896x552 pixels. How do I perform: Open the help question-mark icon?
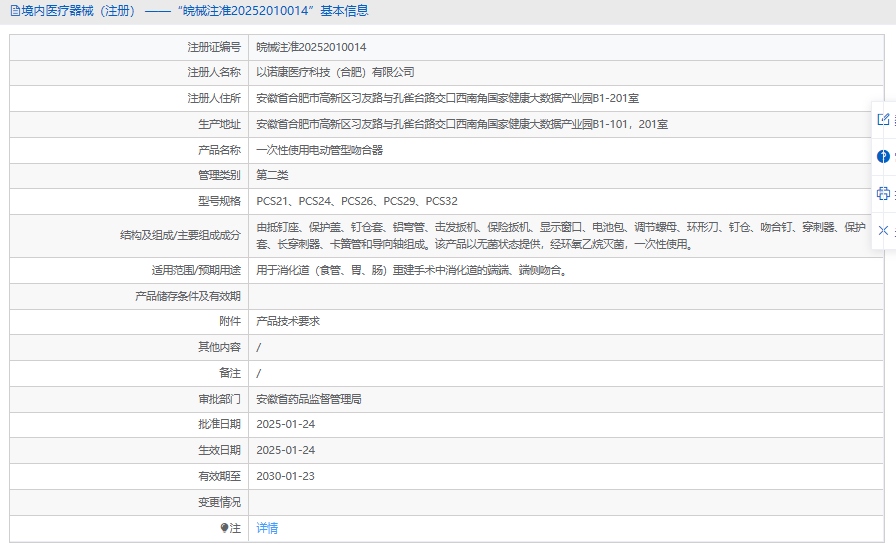[x=883, y=156]
